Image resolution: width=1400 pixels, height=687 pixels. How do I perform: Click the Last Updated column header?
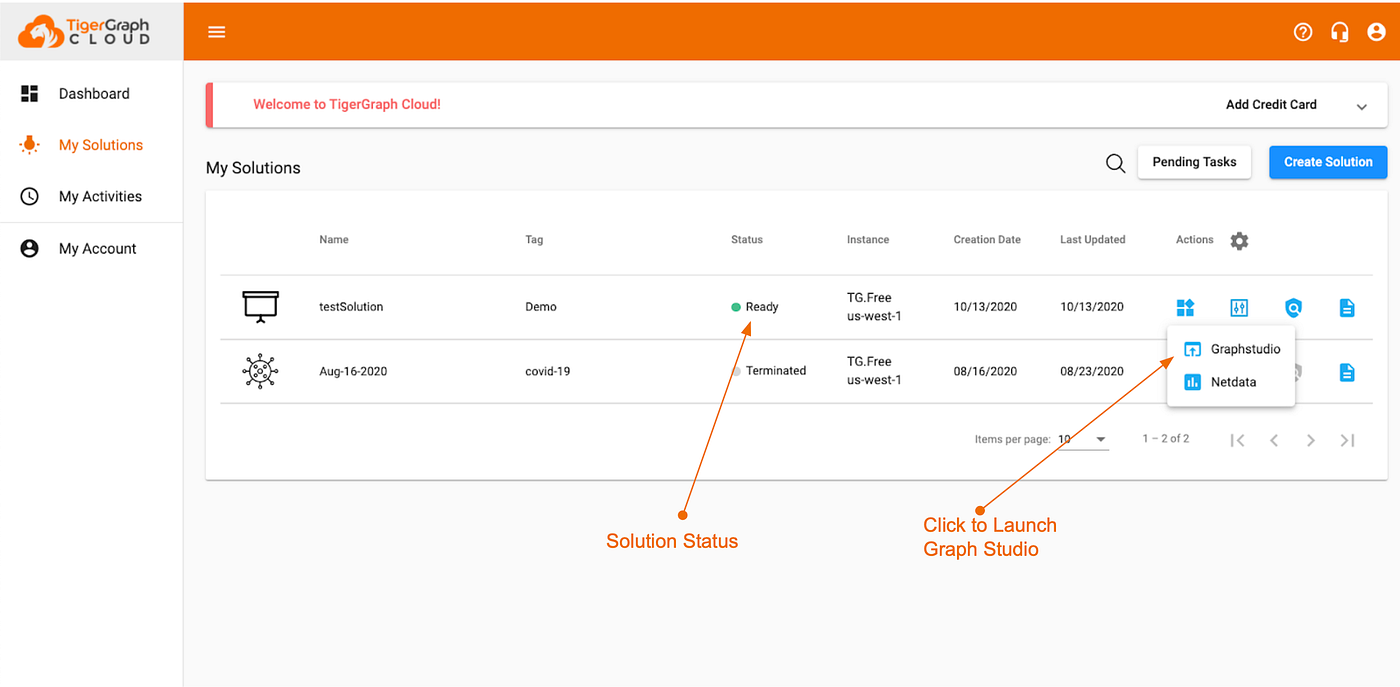pos(1093,240)
